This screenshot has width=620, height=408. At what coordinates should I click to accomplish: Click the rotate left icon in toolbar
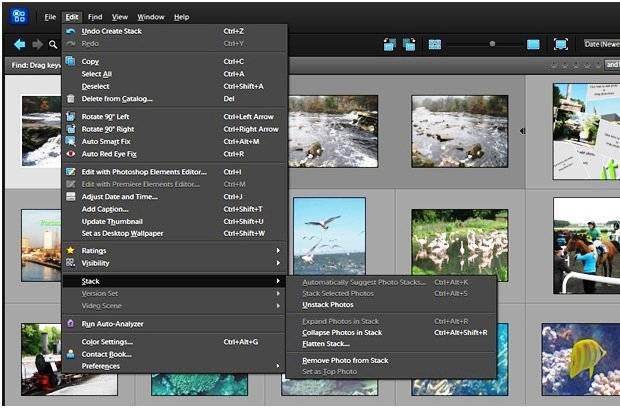pos(388,44)
